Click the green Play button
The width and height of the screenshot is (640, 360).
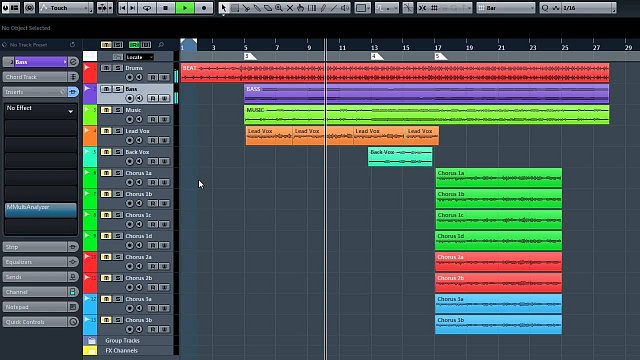(x=184, y=8)
